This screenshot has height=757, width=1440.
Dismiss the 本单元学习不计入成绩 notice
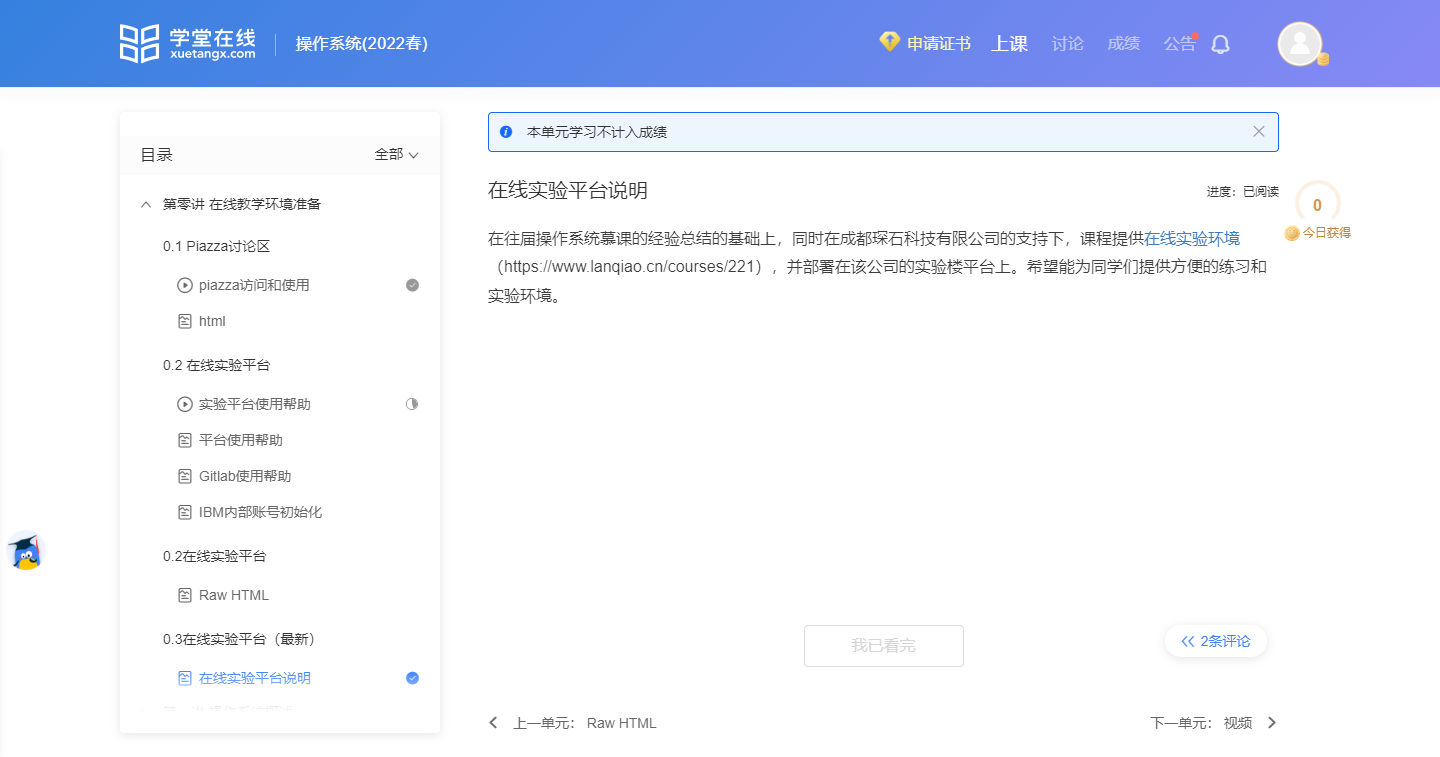tap(1259, 132)
